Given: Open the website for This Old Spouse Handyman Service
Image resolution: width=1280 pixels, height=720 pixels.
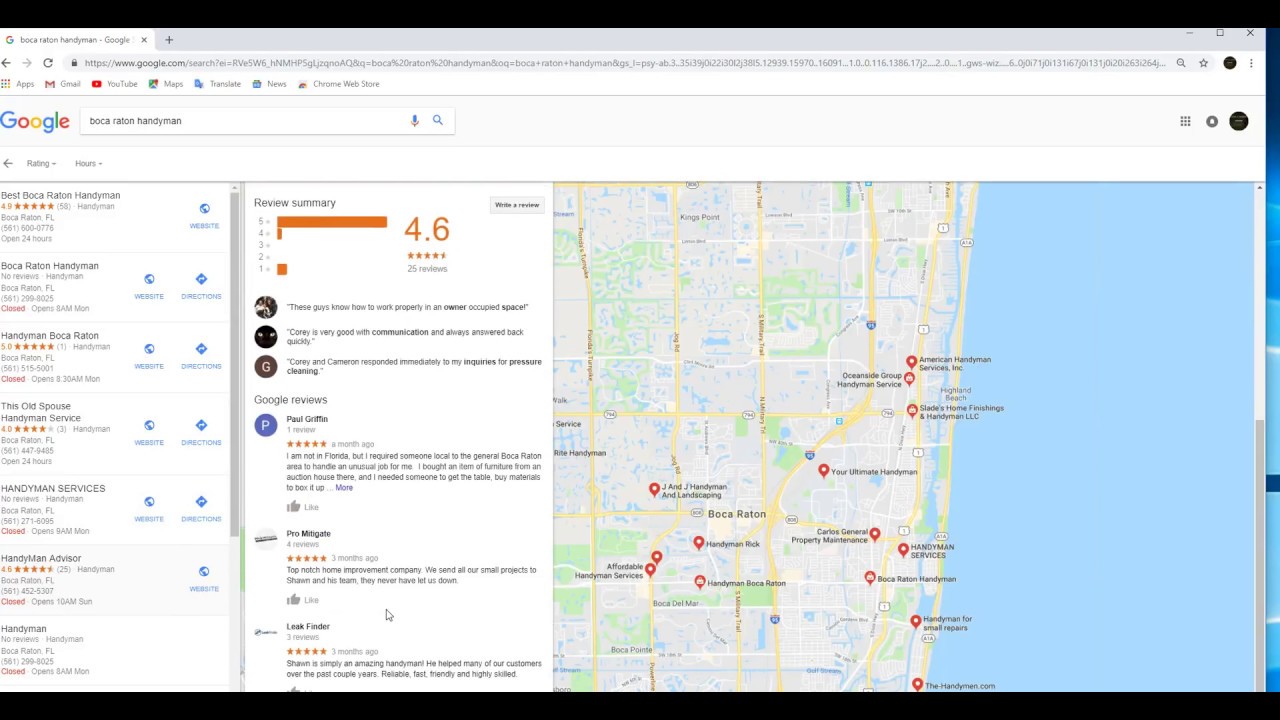Looking at the screenshot, I should tap(149, 433).
